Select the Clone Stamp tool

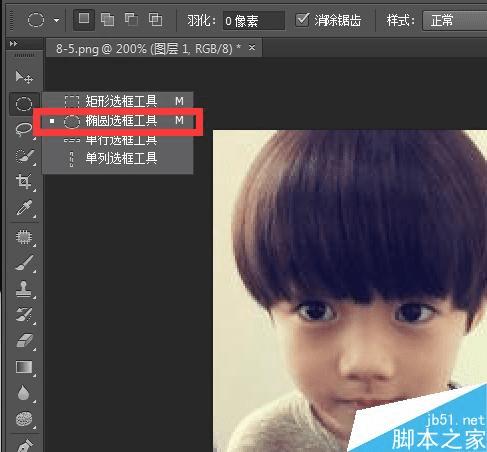click(x=24, y=289)
